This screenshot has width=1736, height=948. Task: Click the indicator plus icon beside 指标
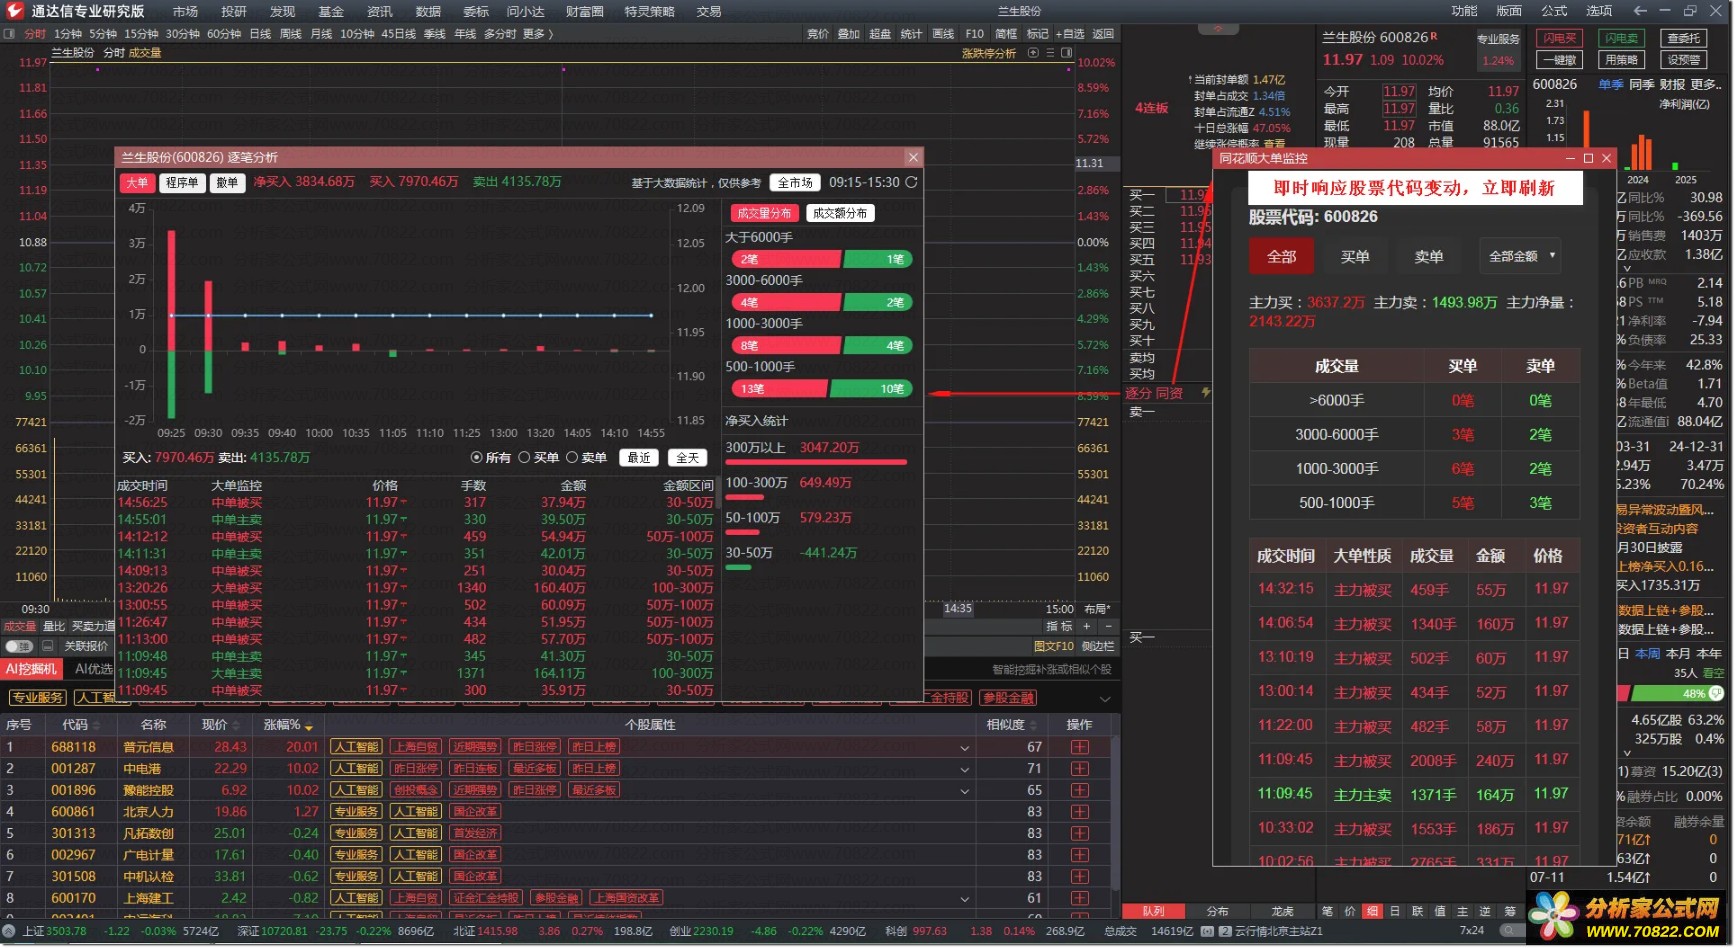point(1087,626)
